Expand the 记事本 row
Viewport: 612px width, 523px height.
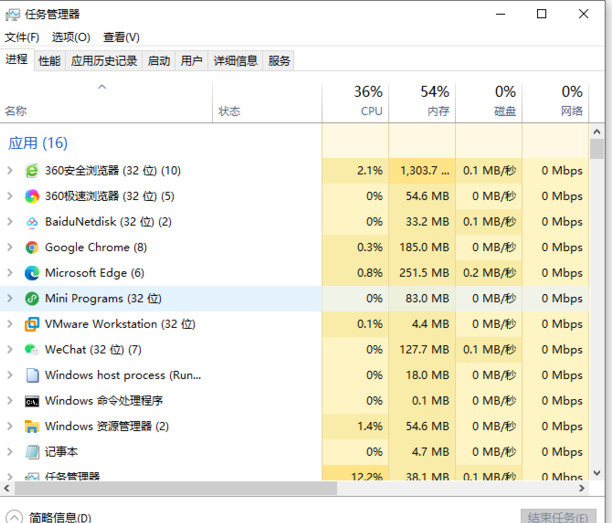click(x=10, y=452)
